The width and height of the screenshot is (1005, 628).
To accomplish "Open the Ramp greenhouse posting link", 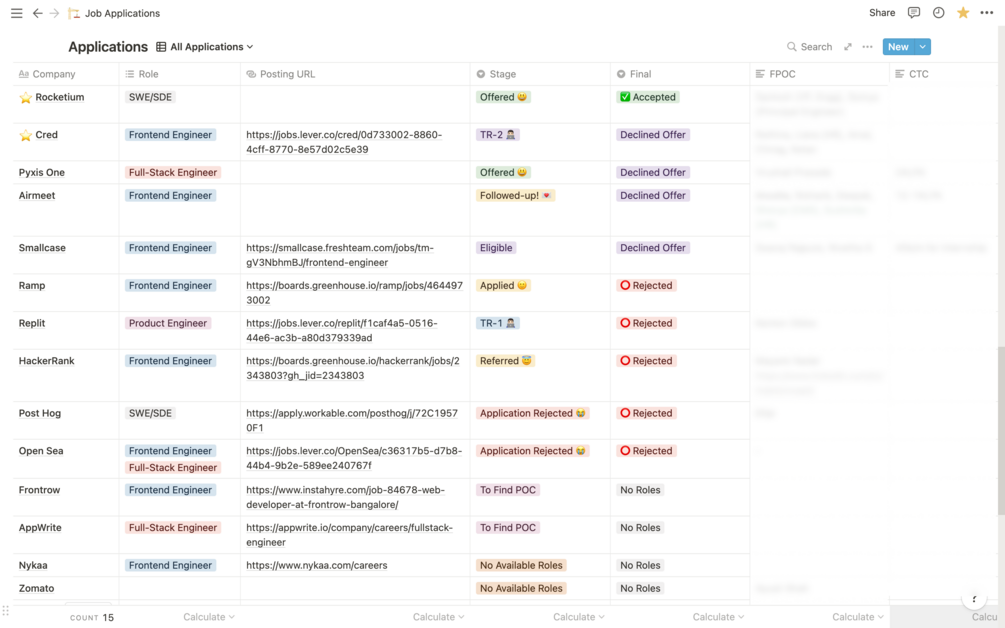I will 354,293.
